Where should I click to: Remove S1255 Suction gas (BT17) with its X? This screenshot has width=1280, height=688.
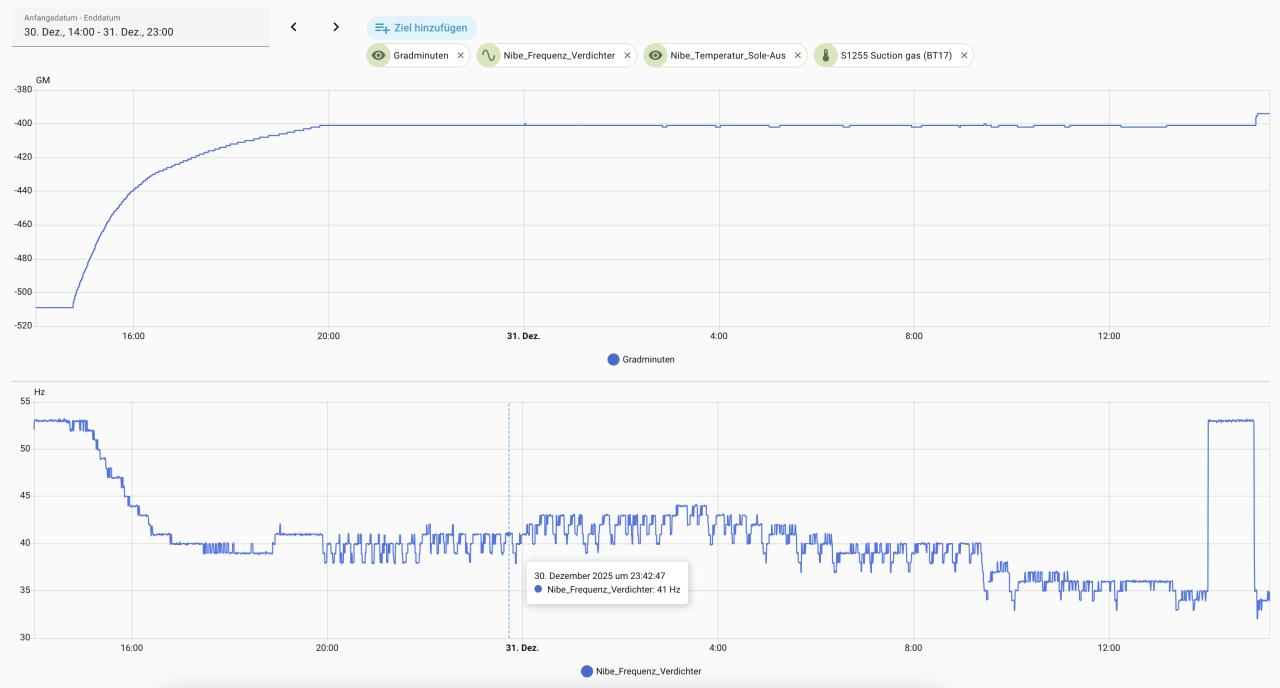tap(964, 56)
